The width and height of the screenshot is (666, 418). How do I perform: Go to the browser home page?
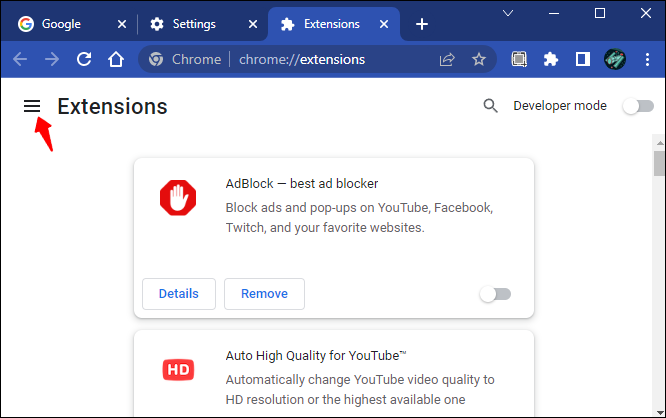click(x=116, y=59)
